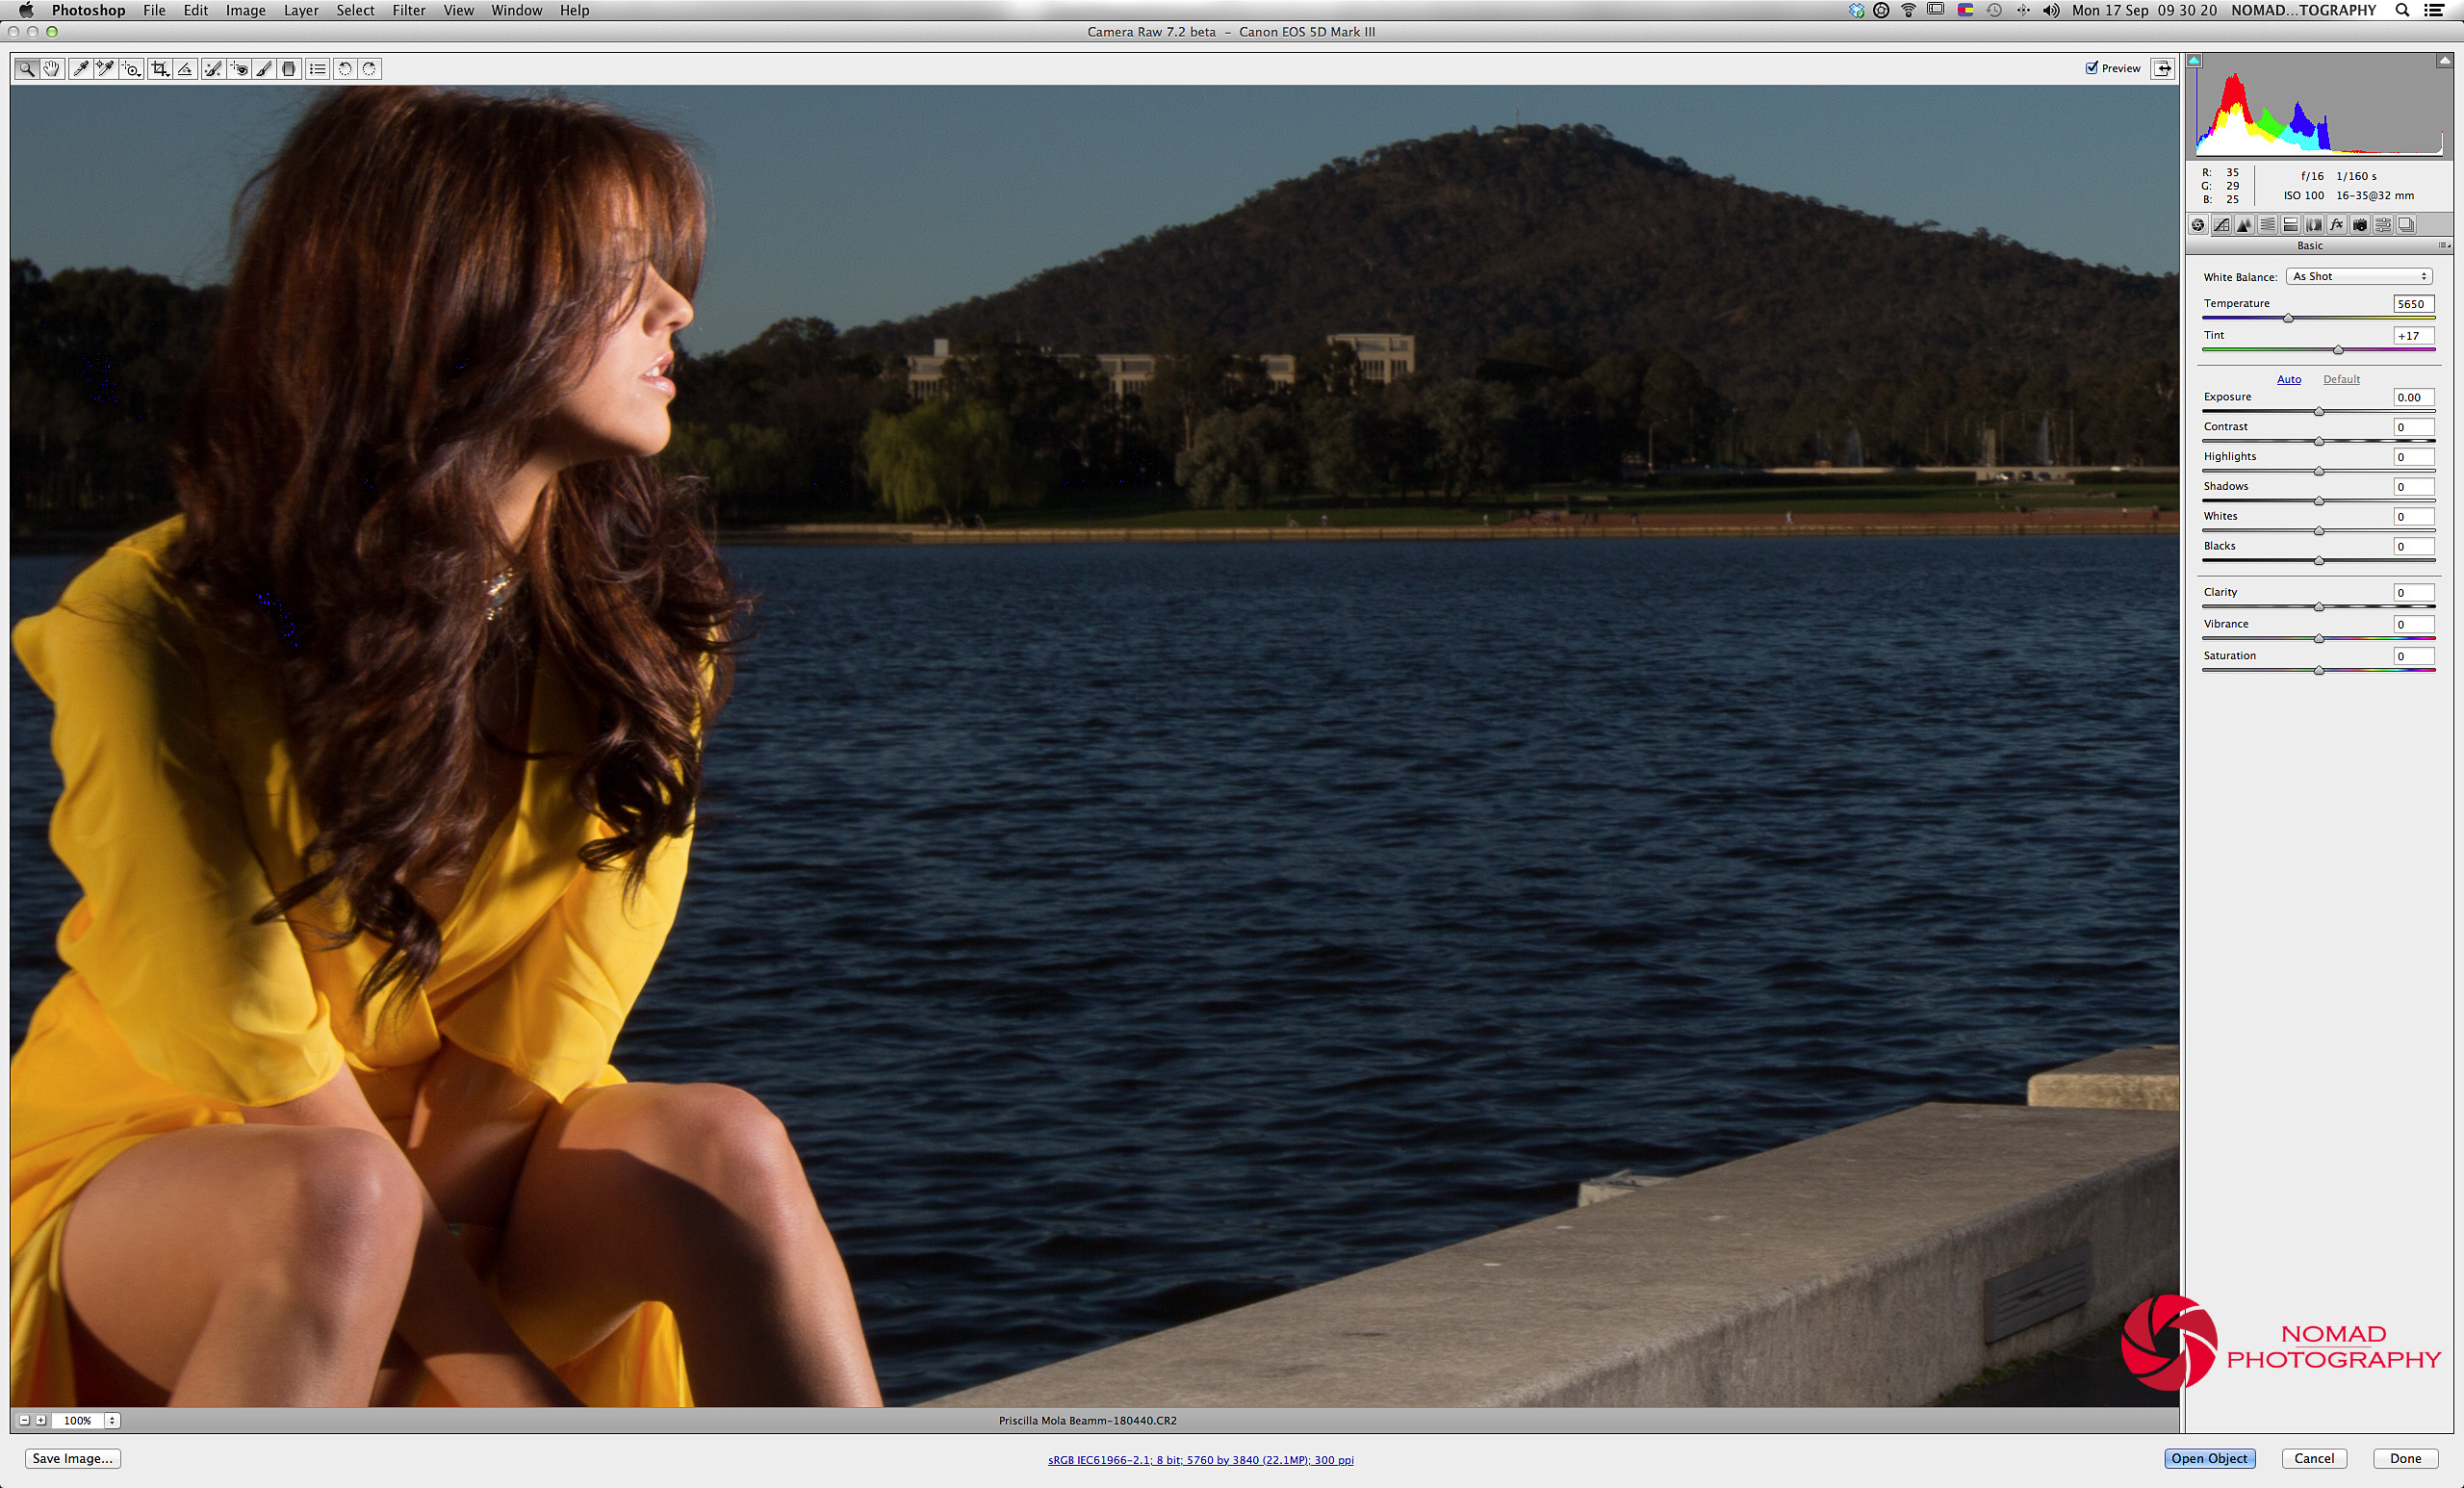Toggle highlight clipping warning in histogram

(2443, 61)
